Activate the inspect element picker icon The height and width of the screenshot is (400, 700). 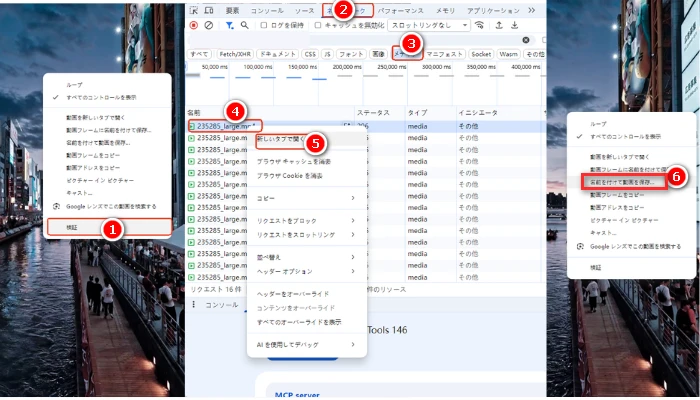click(194, 10)
